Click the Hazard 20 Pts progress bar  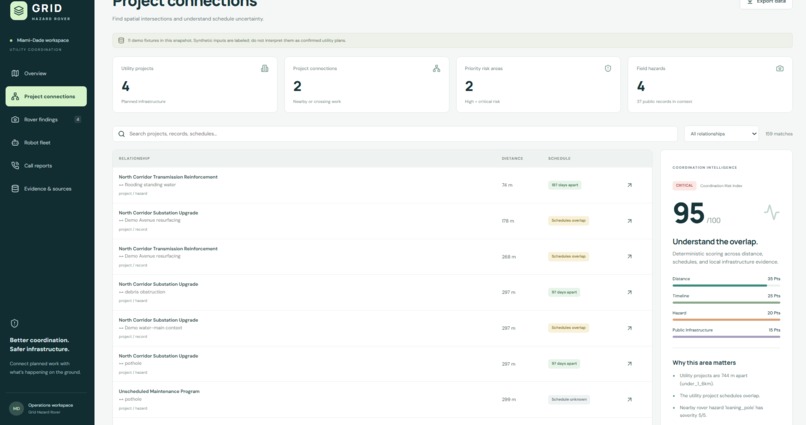click(726, 320)
